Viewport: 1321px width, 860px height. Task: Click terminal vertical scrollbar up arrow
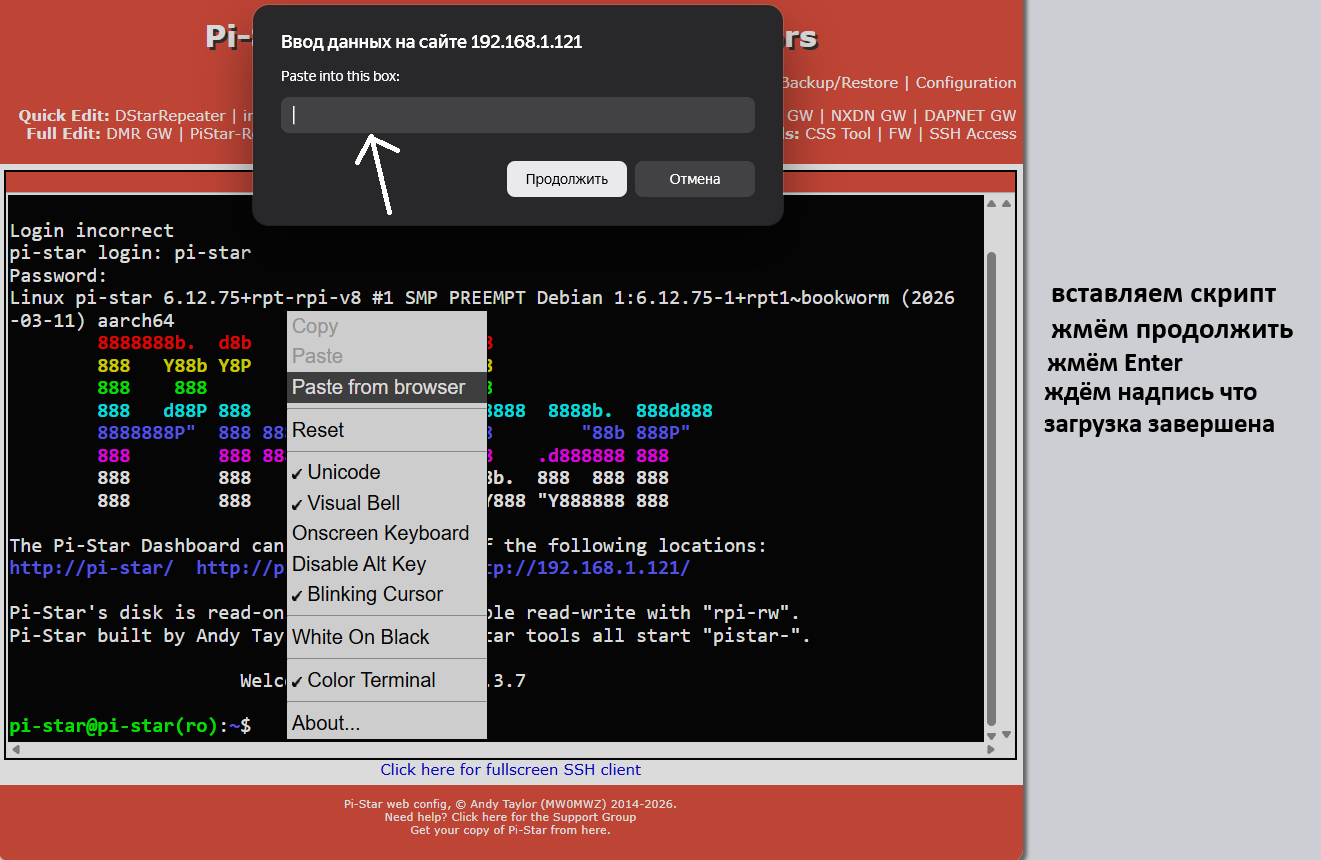click(x=992, y=203)
